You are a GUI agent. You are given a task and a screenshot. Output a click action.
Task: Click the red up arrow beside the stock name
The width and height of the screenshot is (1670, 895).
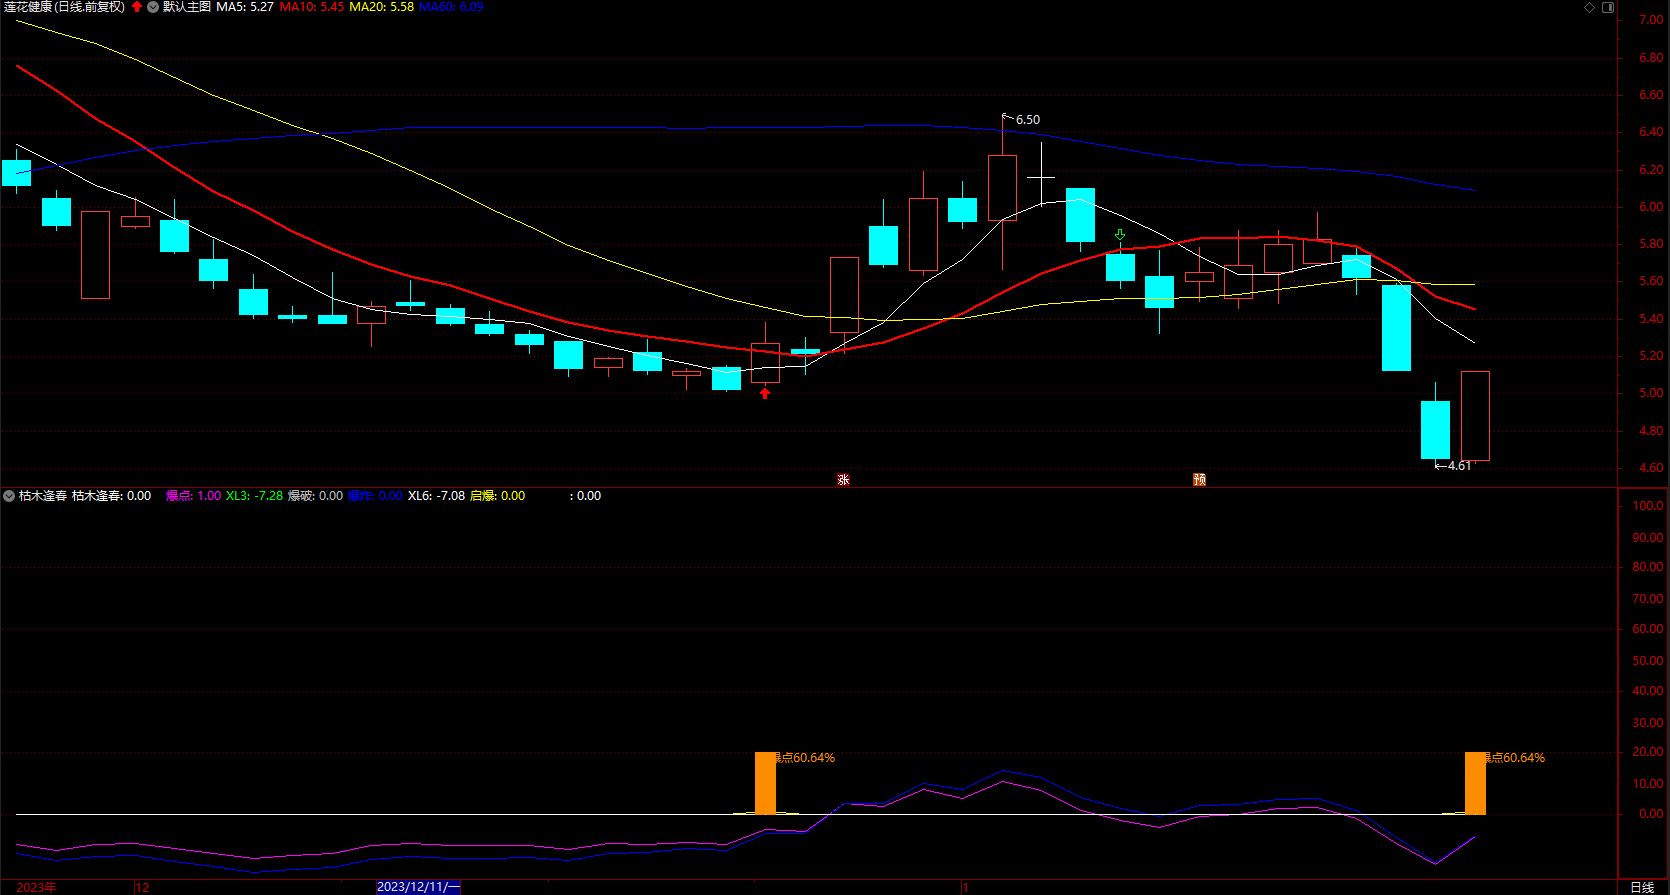(137, 7)
